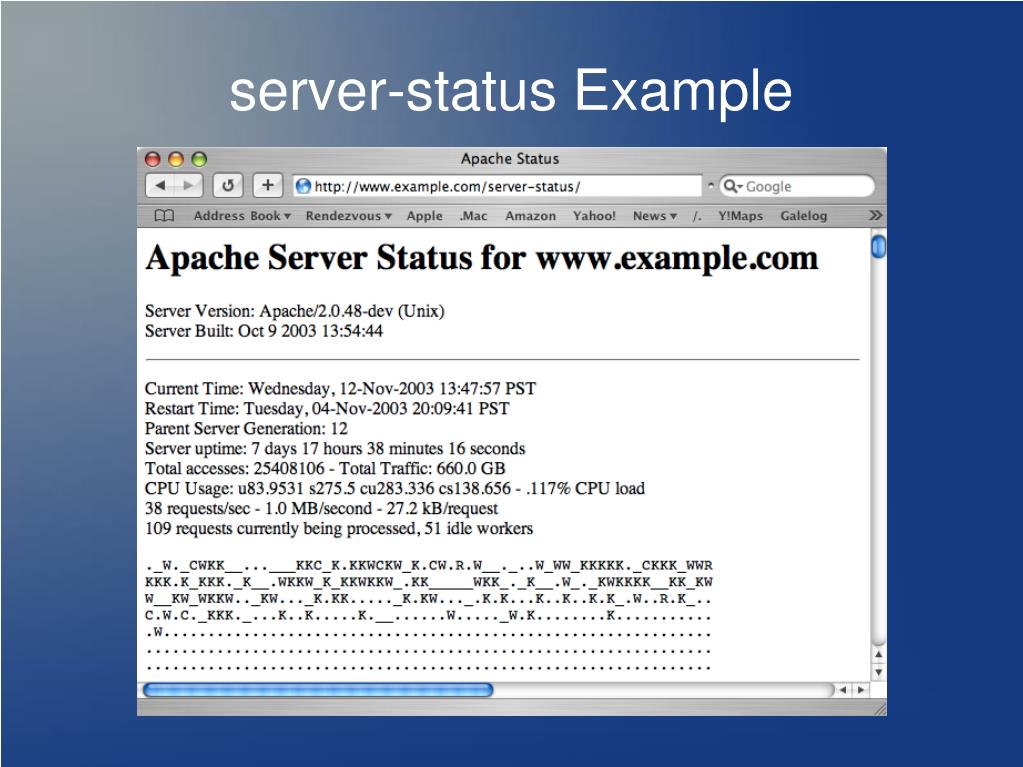1023x767 pixels.
Task: Click the forward navigation arrow
Action: tap(188, 186)
